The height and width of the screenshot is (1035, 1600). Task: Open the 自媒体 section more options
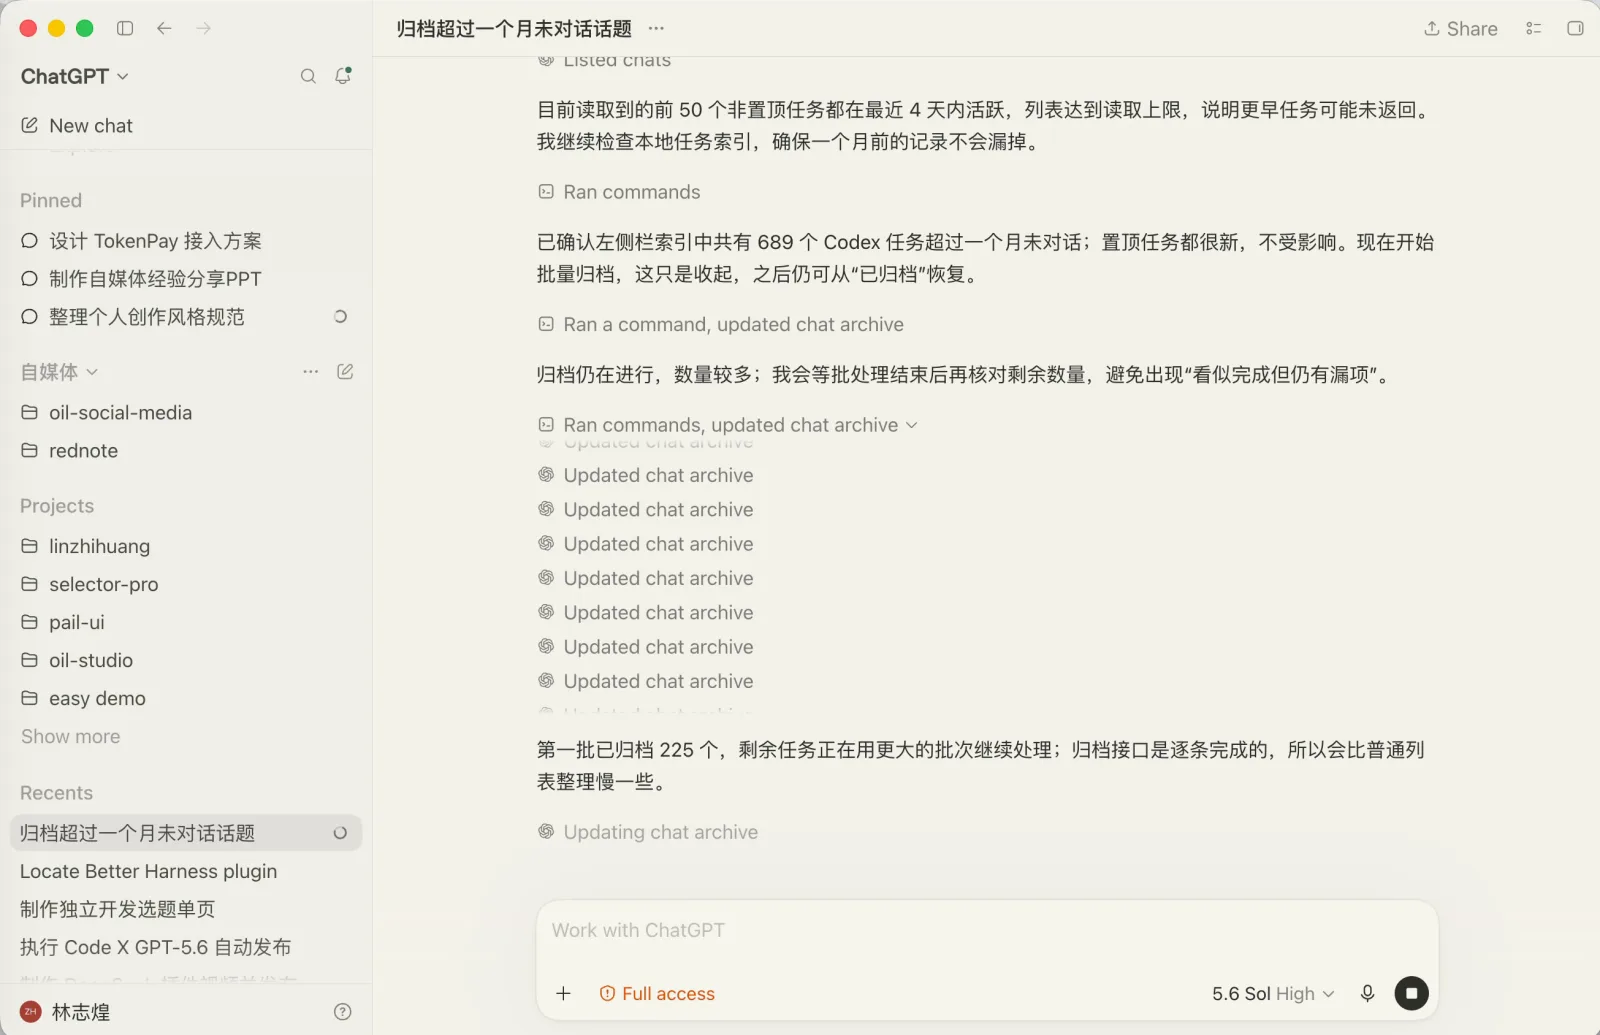tap(311, 372)
